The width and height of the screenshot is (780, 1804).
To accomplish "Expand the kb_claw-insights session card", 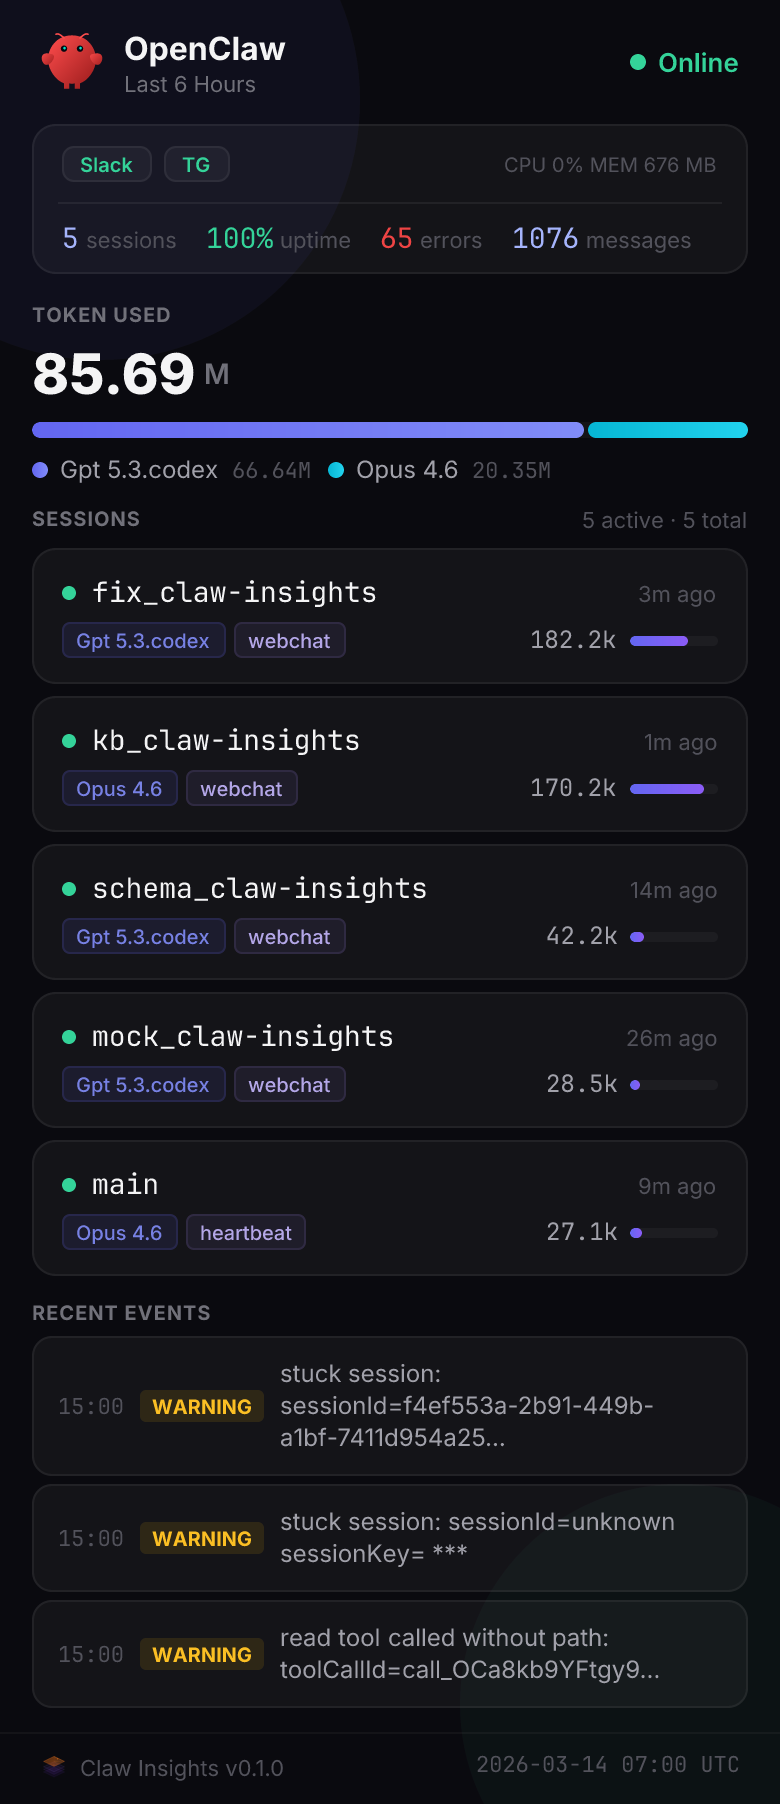I will (390, 763).
